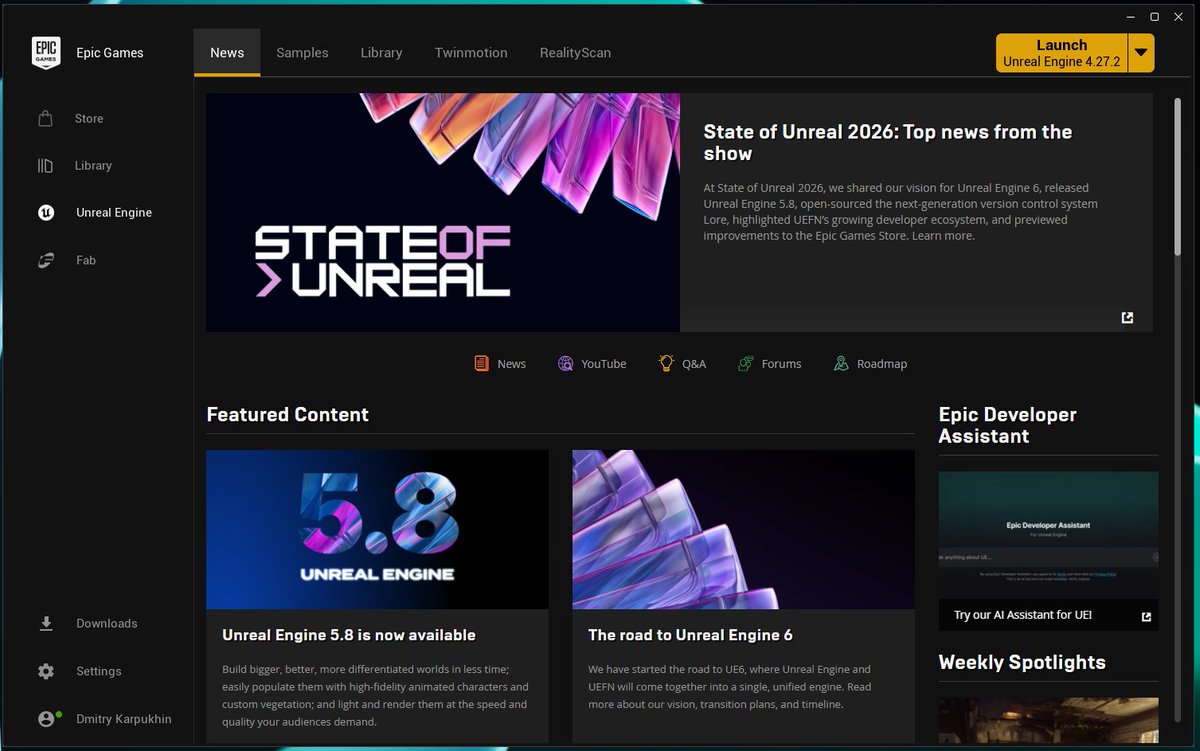This screenshot has height=751, width=1200.
Task: Open Fab label in sidebar
Action: coord(86,260)
